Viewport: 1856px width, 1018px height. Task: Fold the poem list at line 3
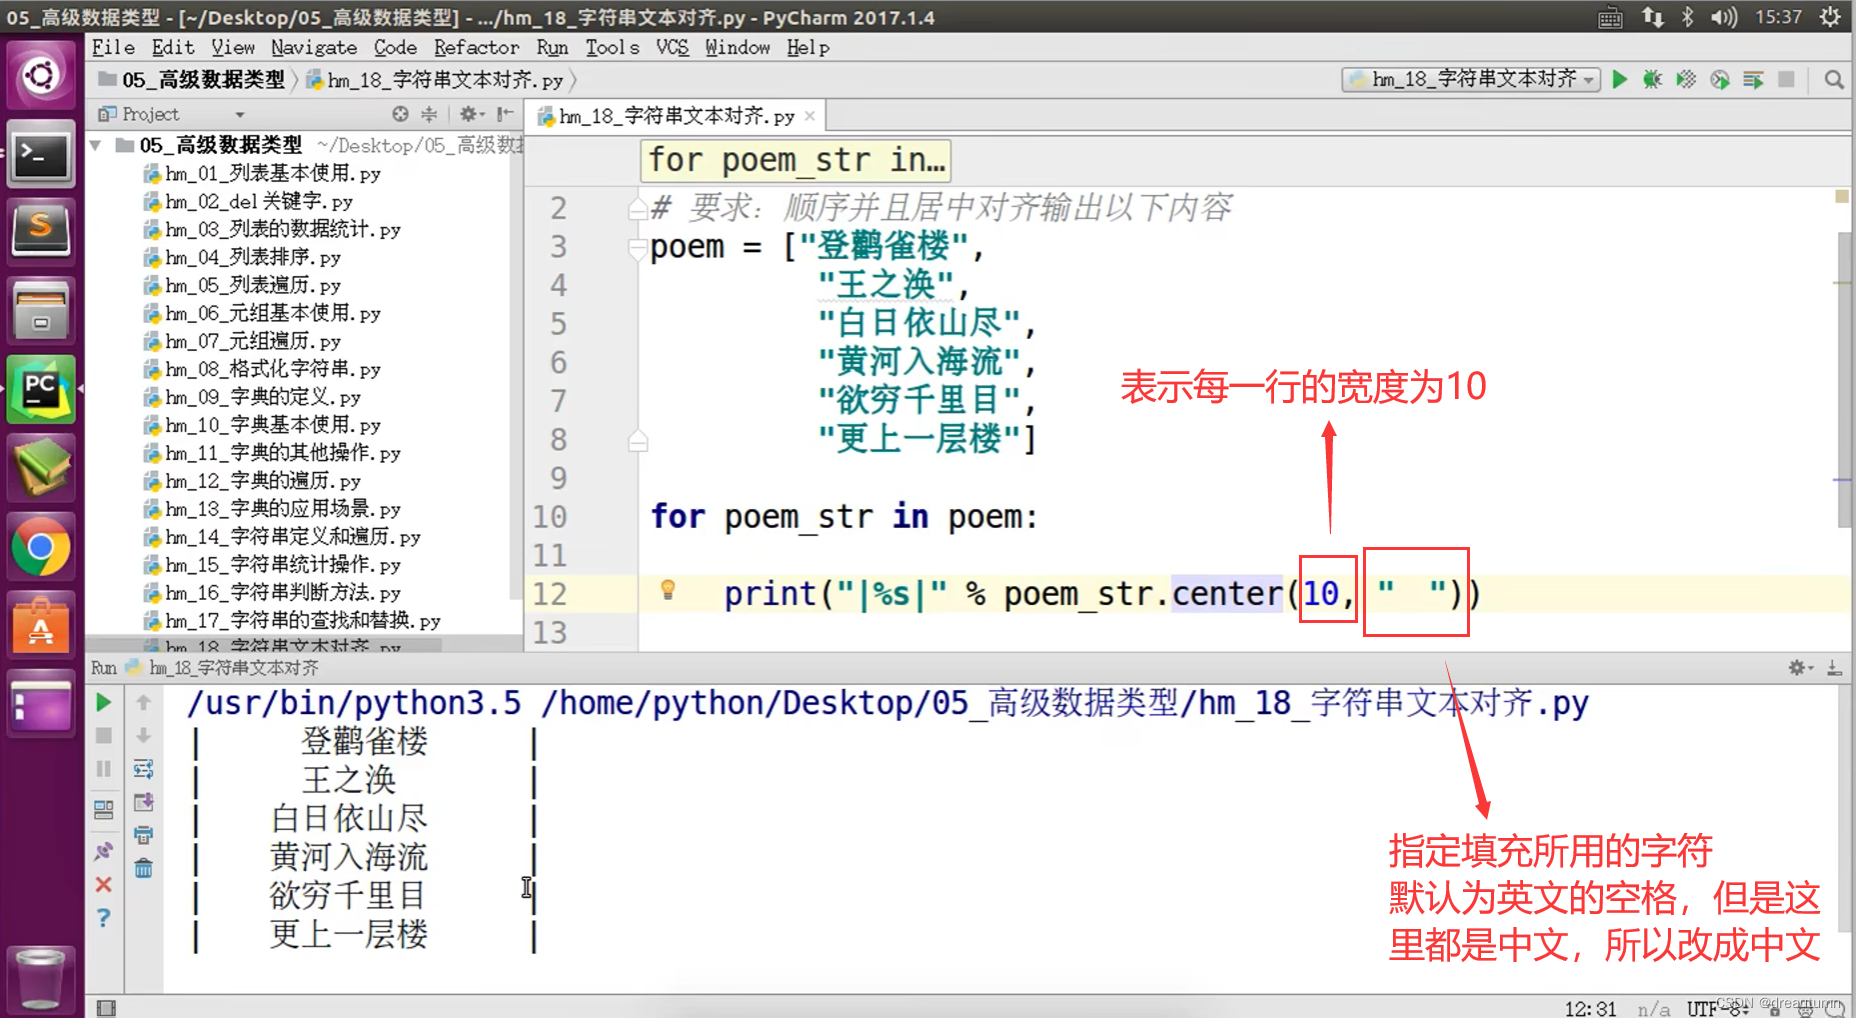[637, 247]
